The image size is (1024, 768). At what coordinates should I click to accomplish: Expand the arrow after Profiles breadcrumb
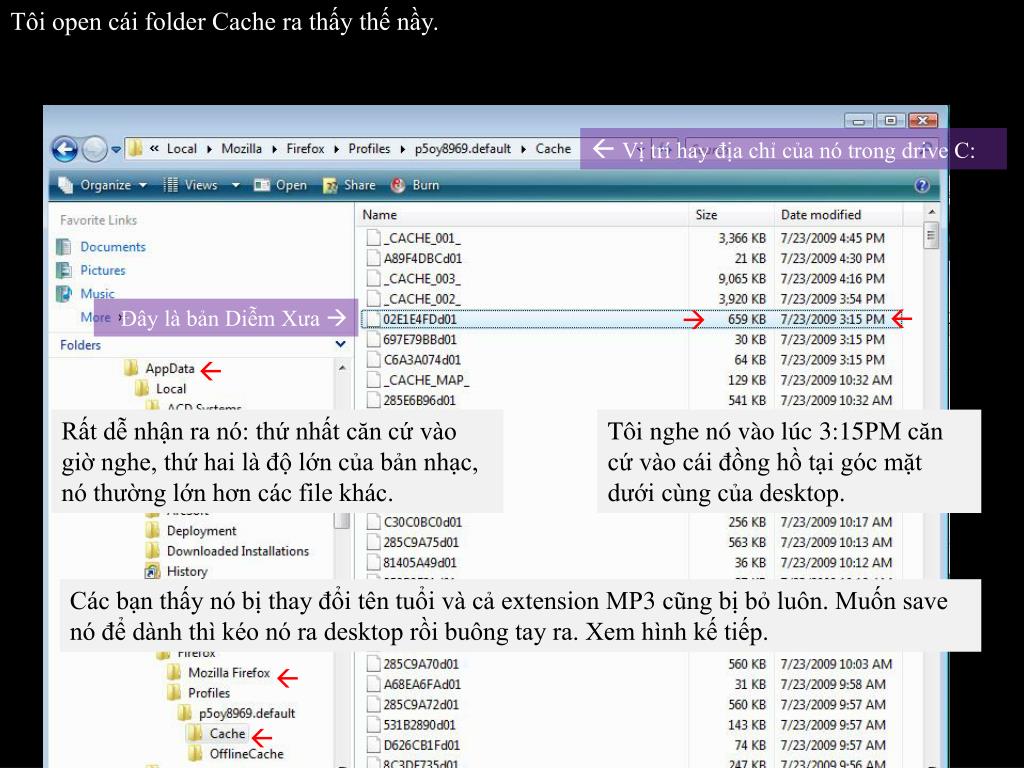pos(402,150)
